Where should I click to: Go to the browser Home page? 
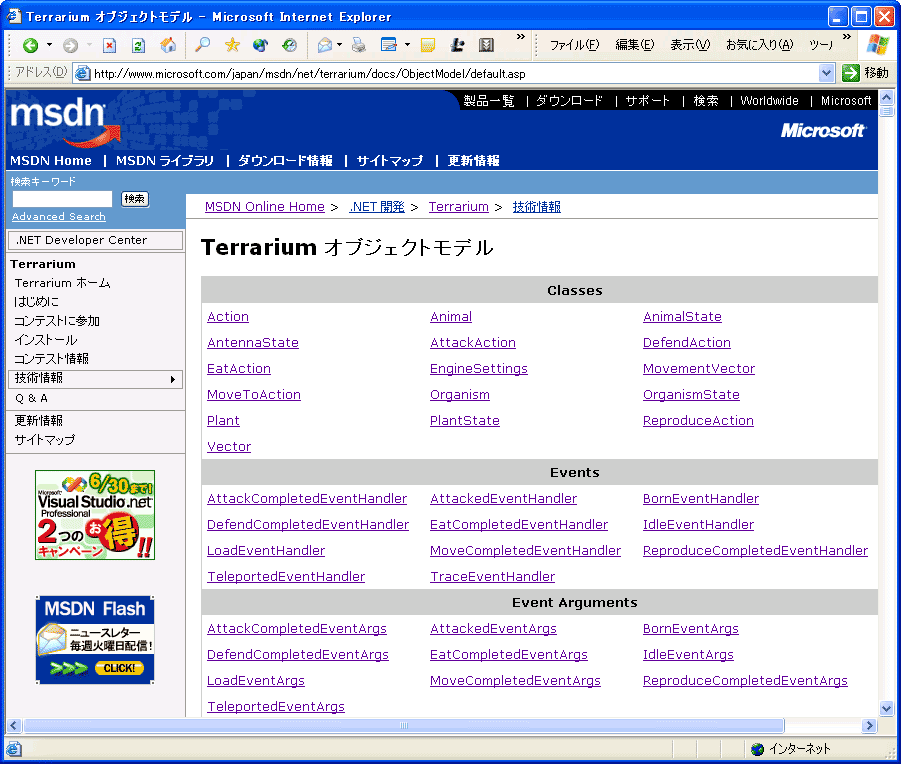point(168,45)
